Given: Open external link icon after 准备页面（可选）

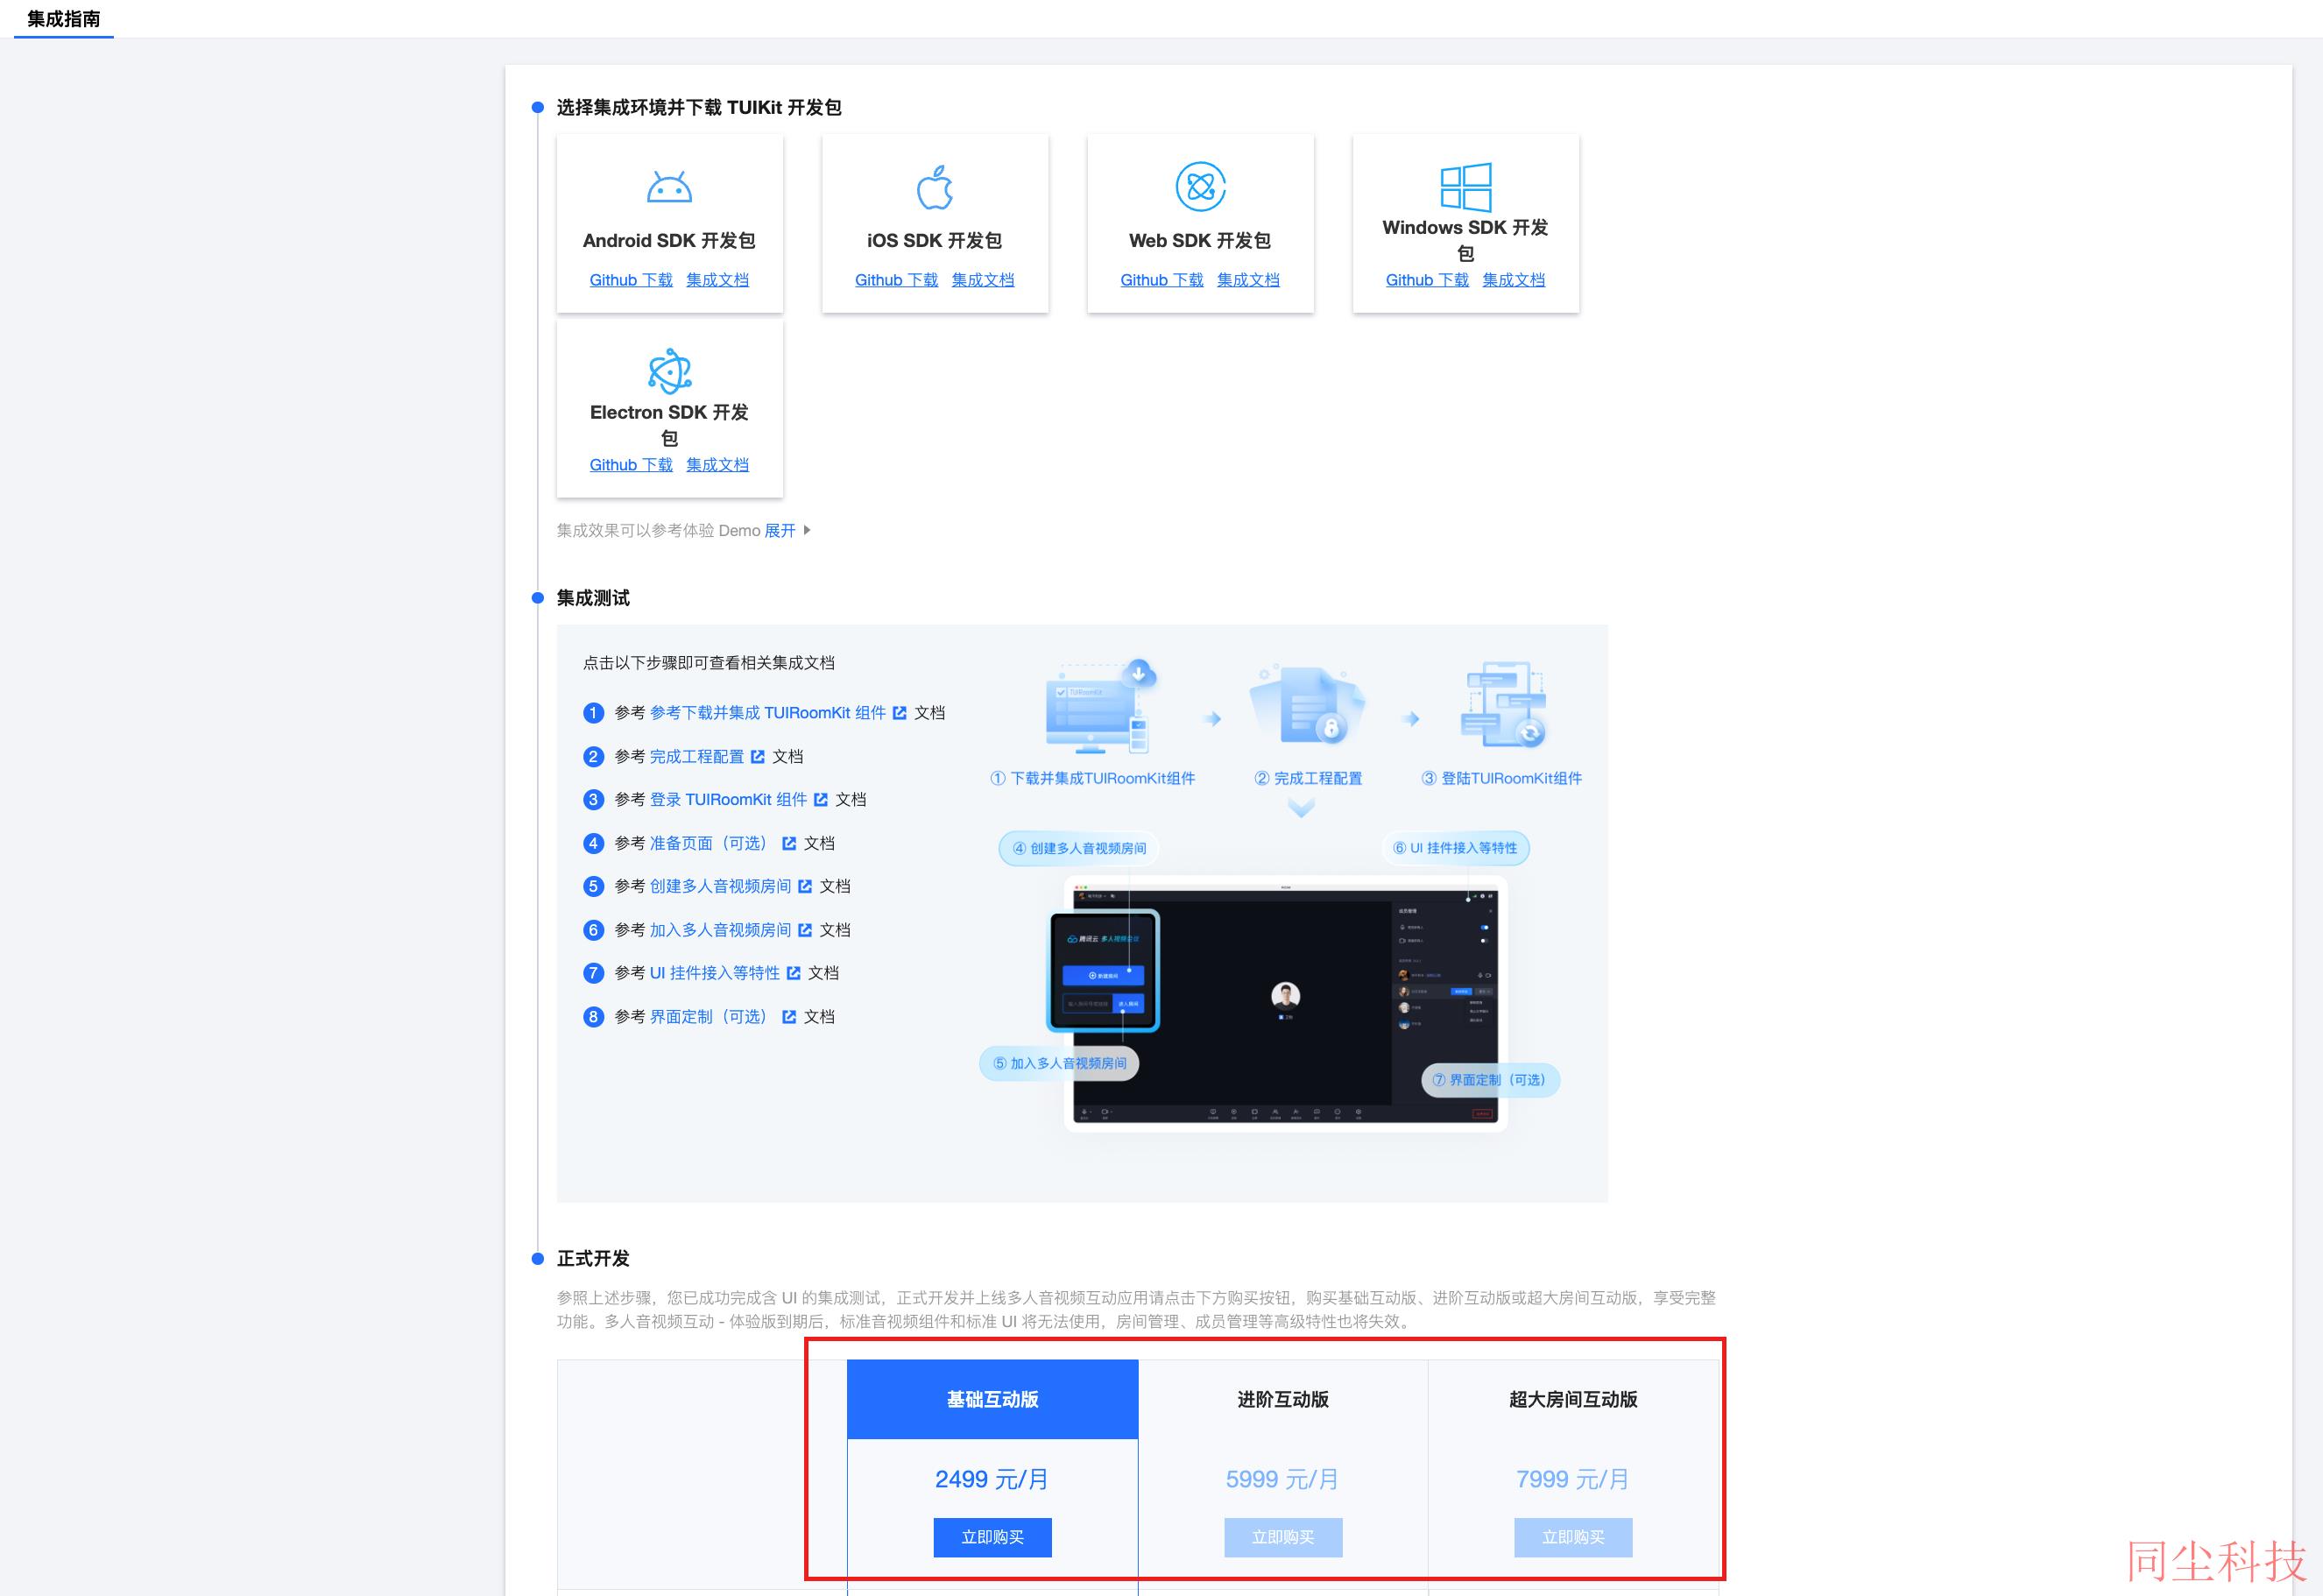Looking at the screenshot, I should pyautogui.click(x=789, y=844).
